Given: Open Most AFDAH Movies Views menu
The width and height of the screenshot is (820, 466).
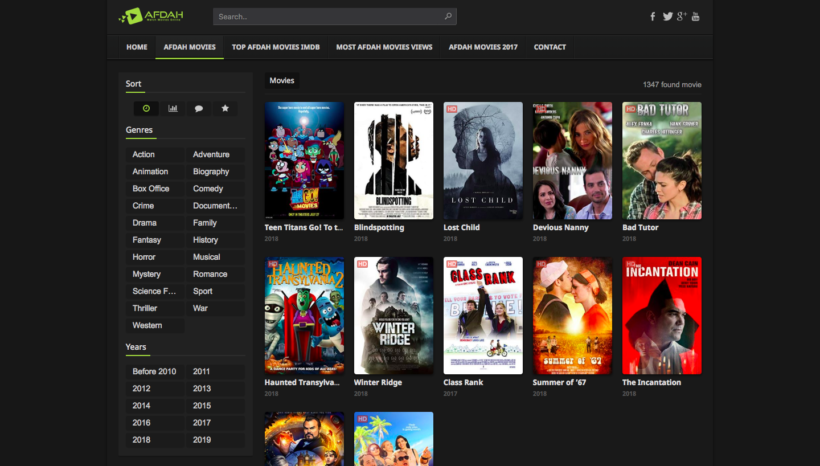Looking at the screenshot, I should tap(384, 47).
